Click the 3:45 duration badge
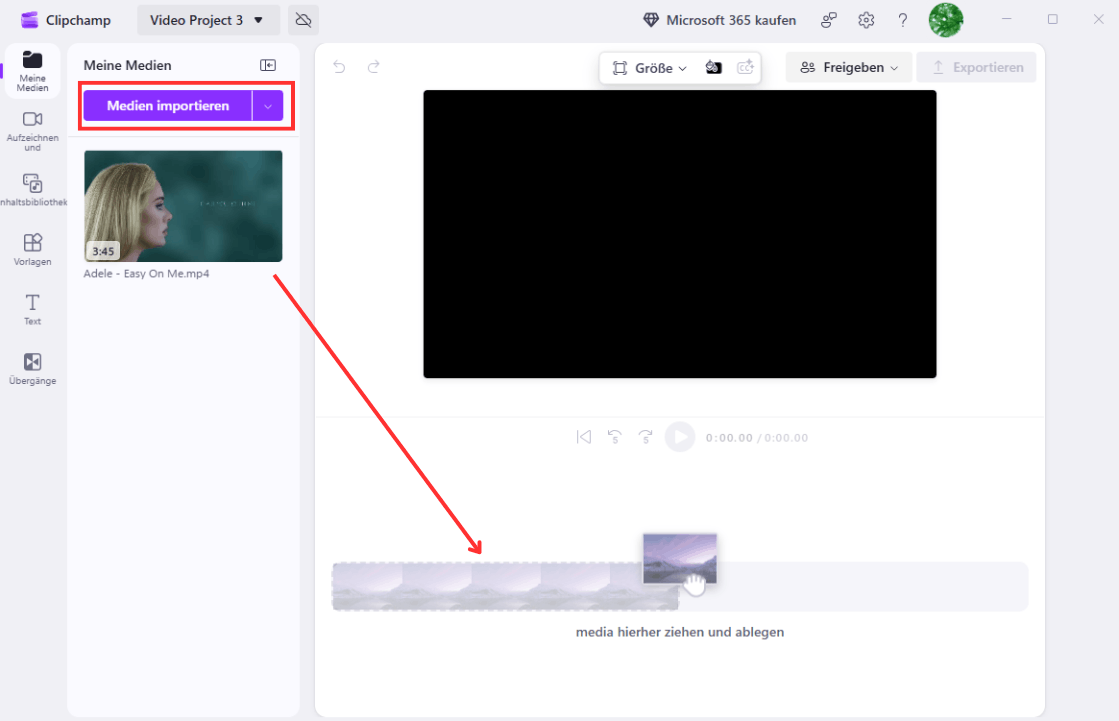 coord(103,251)
